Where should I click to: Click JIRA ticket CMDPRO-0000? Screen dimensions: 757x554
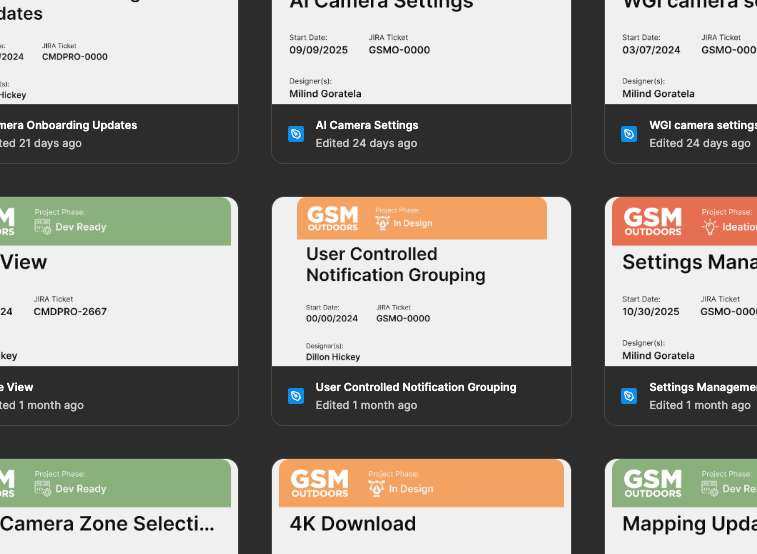click(x=75, y=56)
